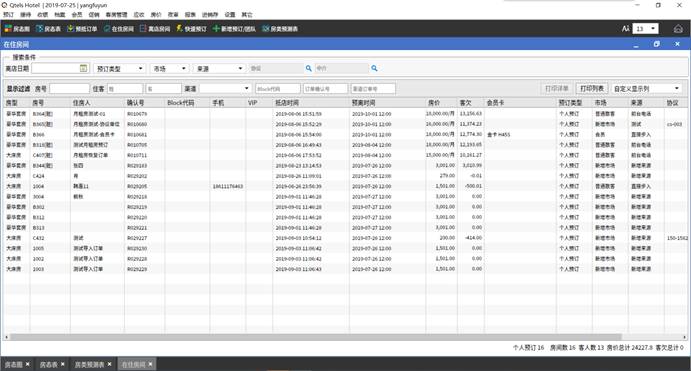Click the home icon in top toolbar

(678, 29)
